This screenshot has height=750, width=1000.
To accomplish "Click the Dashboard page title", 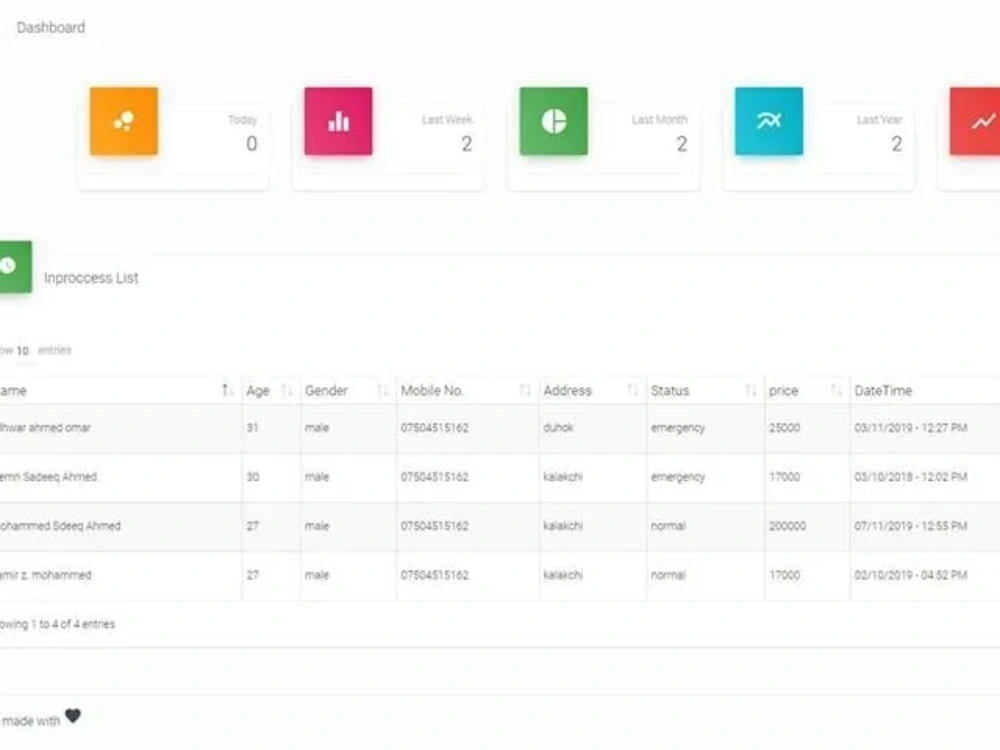I will coord(50,27).
